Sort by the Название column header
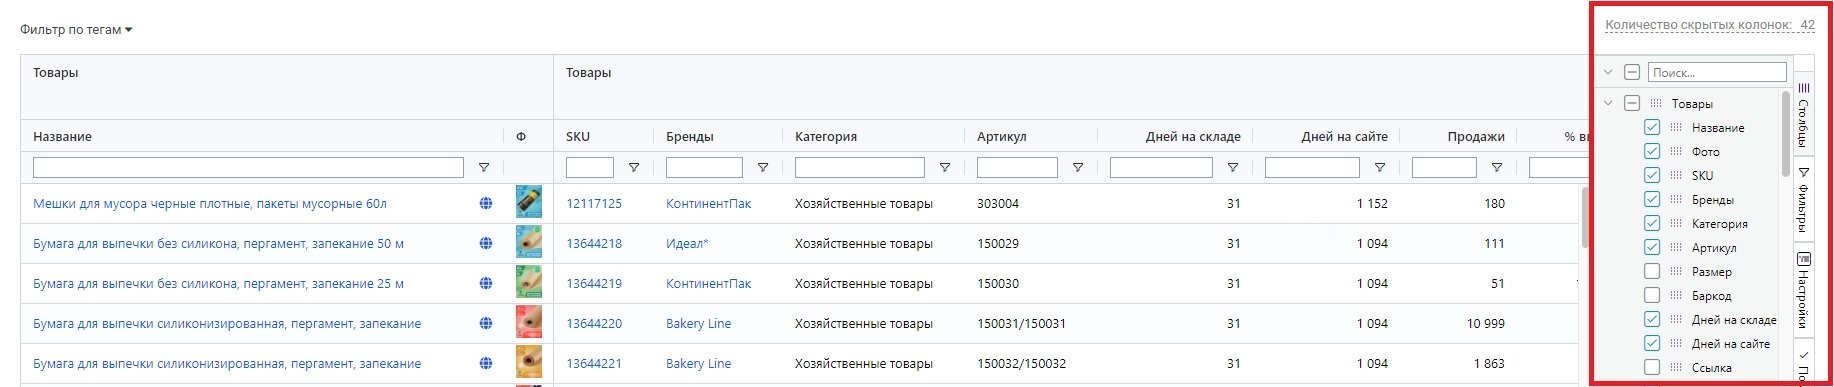 point(62,136)
